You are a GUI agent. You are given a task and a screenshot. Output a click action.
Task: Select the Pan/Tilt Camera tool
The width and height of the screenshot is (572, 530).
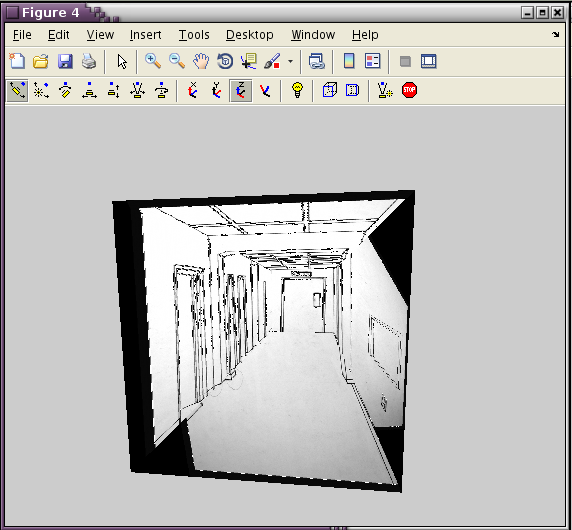65,90
